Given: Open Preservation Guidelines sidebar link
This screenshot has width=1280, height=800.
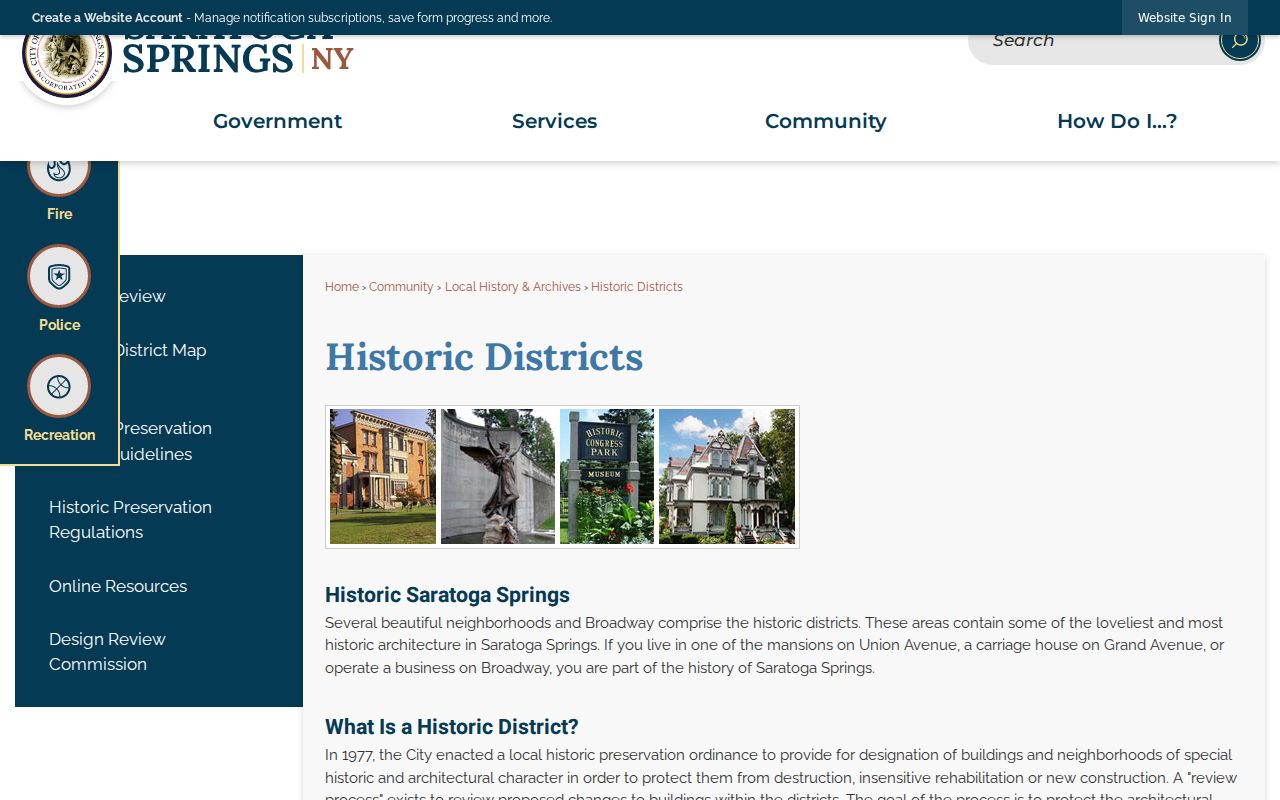Looking at the screenshot, I should (x=165, y=441).
